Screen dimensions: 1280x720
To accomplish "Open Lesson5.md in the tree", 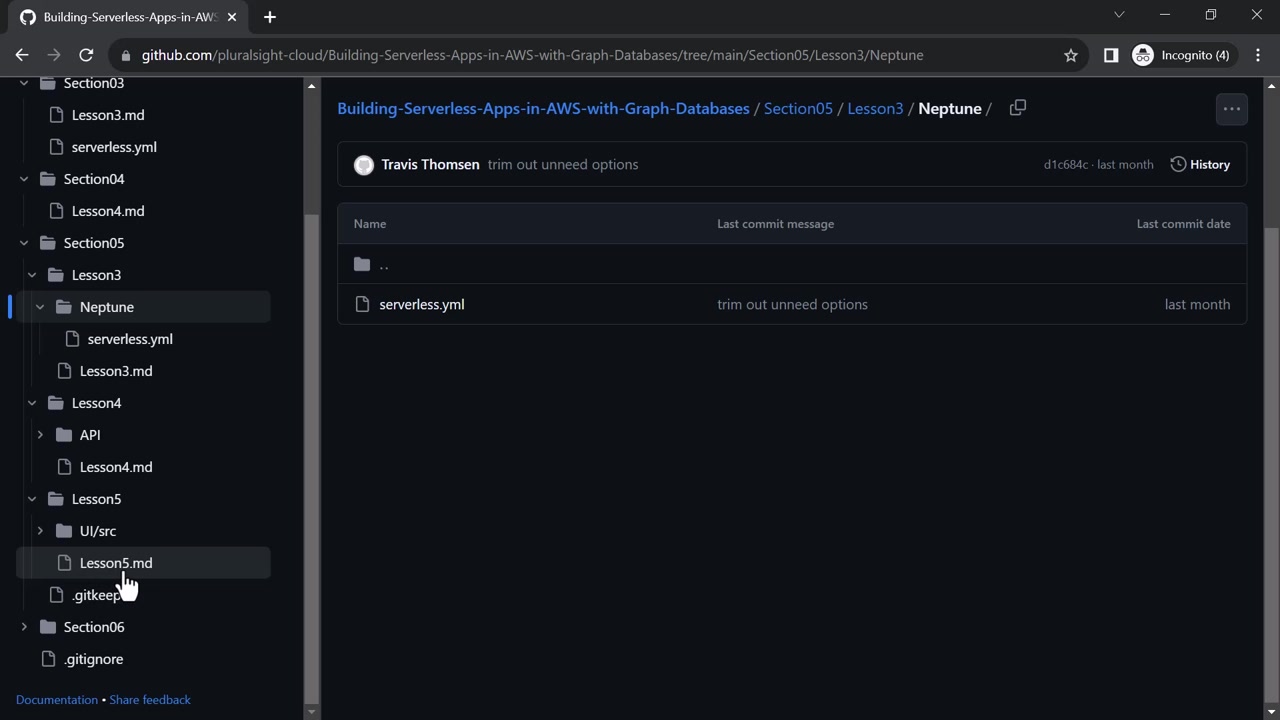I will 116,563.
